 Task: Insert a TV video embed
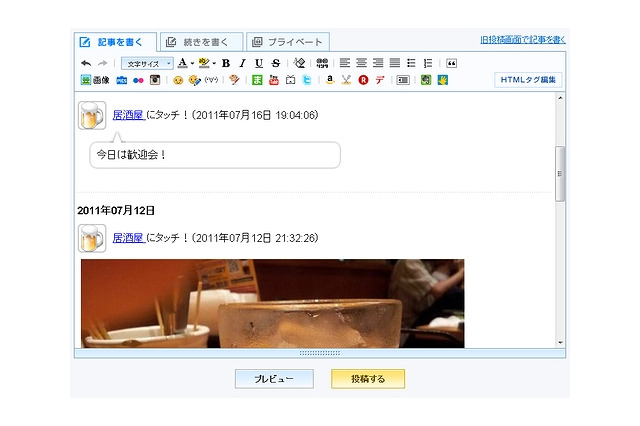coord(290,80)
